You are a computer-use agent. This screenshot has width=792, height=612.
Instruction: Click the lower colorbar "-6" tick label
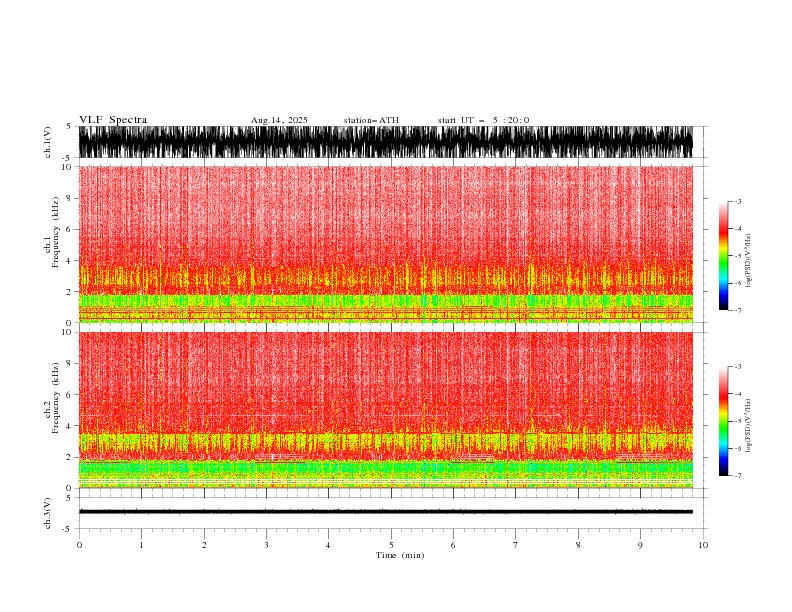737,448
